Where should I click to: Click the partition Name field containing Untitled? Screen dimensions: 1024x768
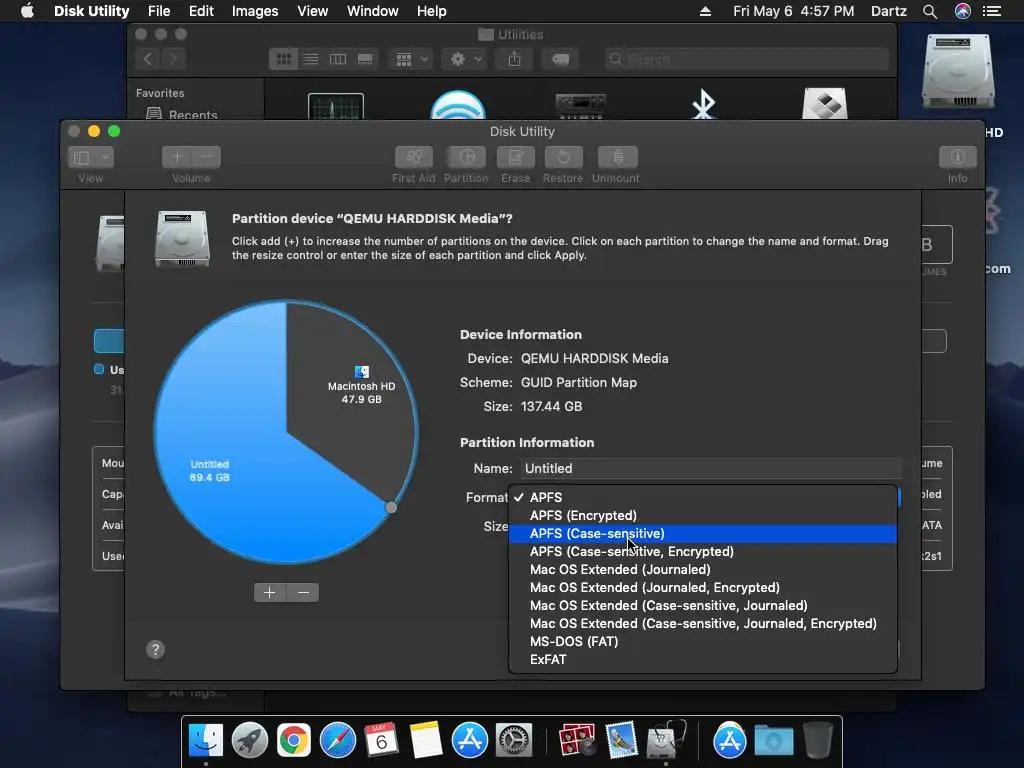pyautogui.click(x=711, y=468)
